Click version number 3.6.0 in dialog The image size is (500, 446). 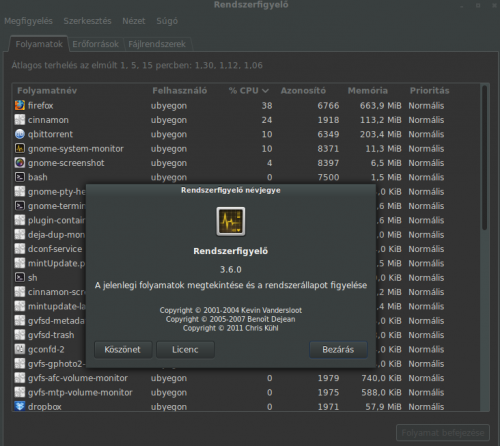pyautogui.click(x=231, y=269)
